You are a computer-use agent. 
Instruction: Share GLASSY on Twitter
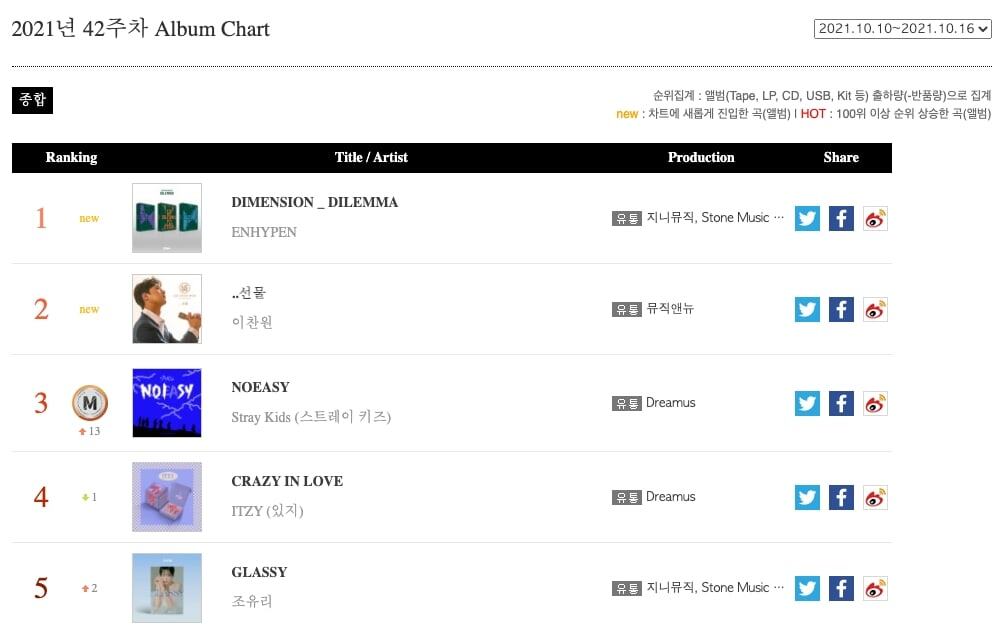[807, 588]
